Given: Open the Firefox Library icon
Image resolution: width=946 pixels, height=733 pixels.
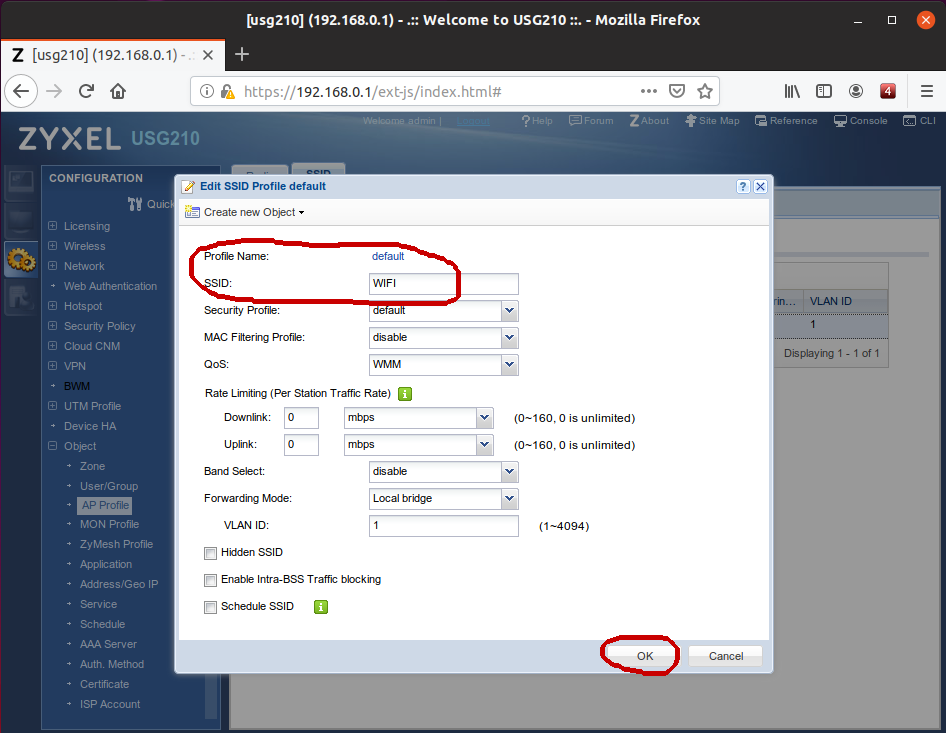Looking at the screenshot, I should 792,91.
